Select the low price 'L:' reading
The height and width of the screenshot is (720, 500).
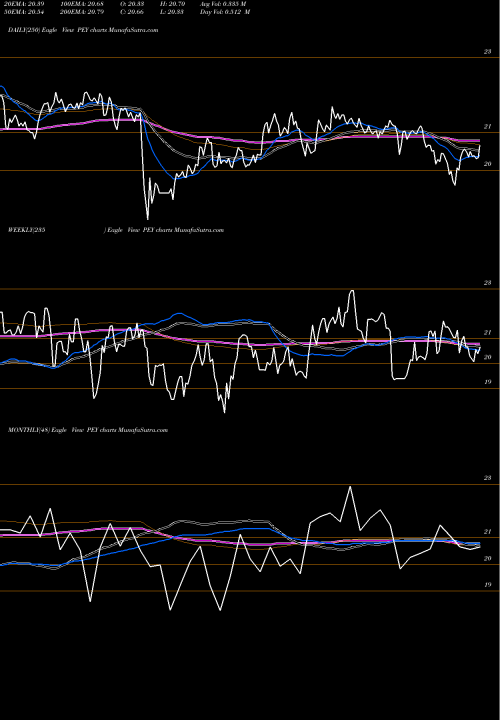pos(172,12)
